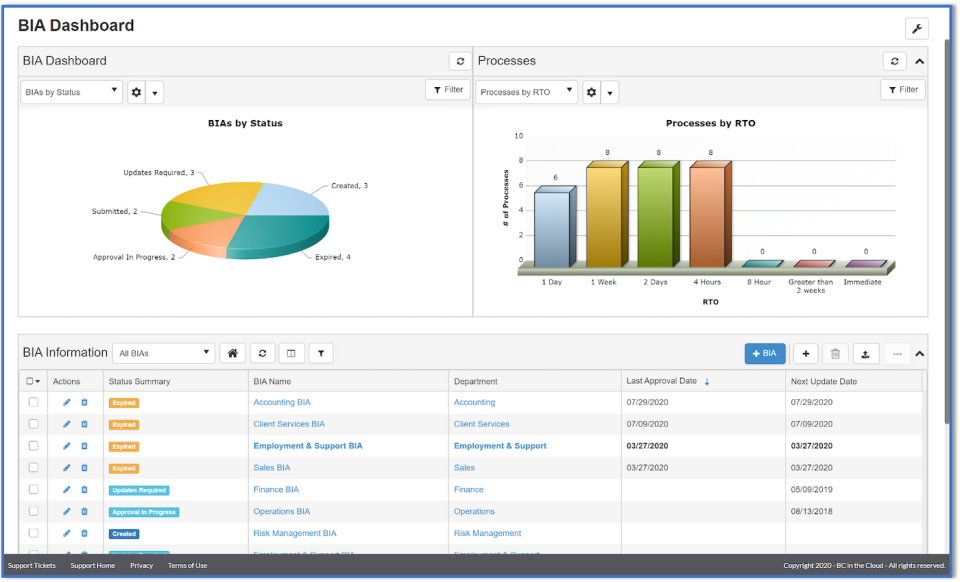960x582 pixels.
Task: Open the filter icon in BIA Information toolbar
Action: [320, 353]
